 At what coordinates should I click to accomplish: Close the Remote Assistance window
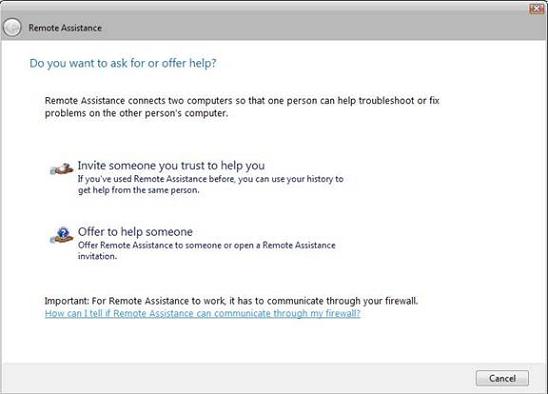coord(536,9)
